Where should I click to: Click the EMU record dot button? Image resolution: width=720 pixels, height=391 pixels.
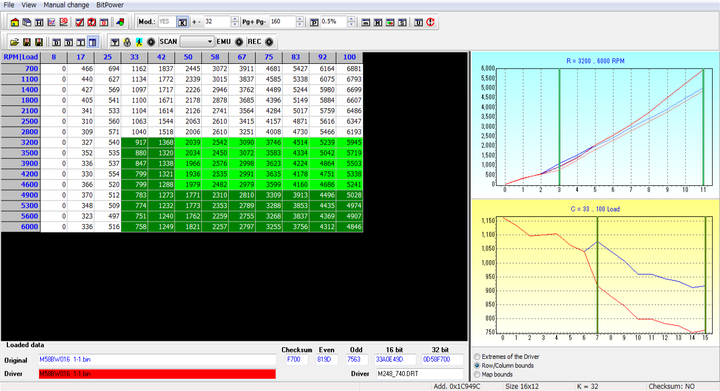pyautogui.click(x=239, y=42)
